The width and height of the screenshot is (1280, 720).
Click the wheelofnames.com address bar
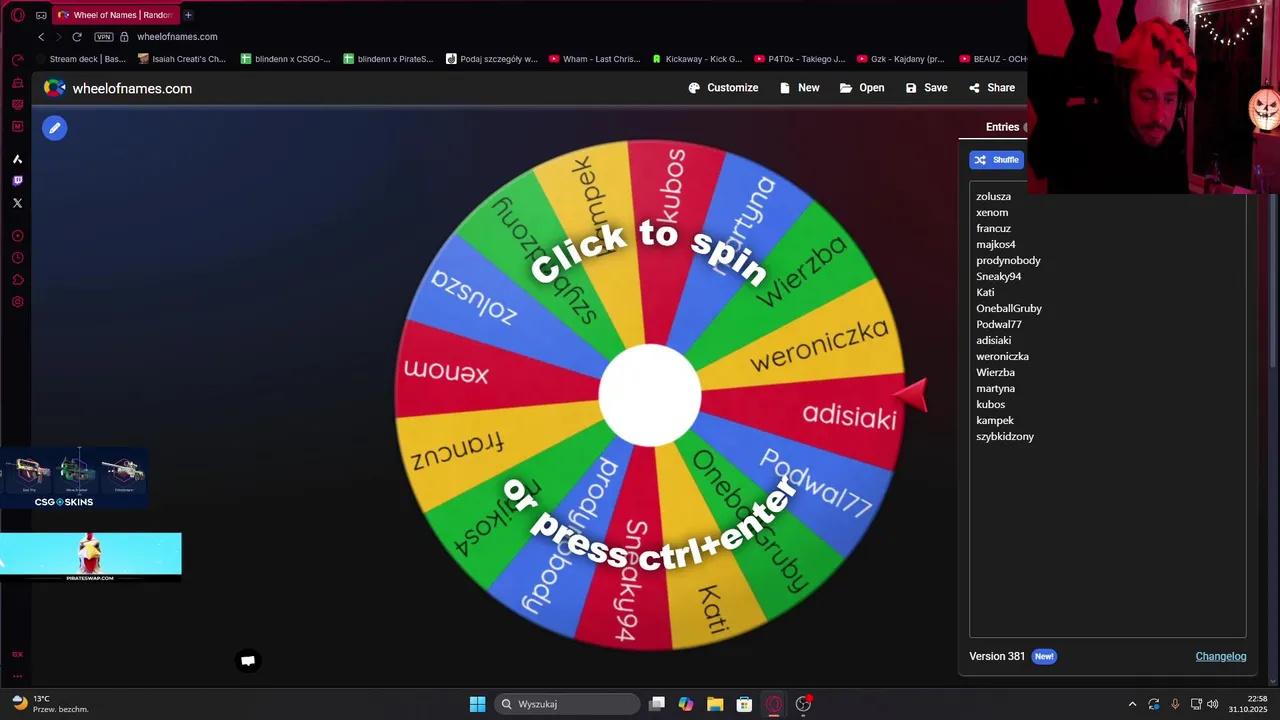tap(177, 37)
